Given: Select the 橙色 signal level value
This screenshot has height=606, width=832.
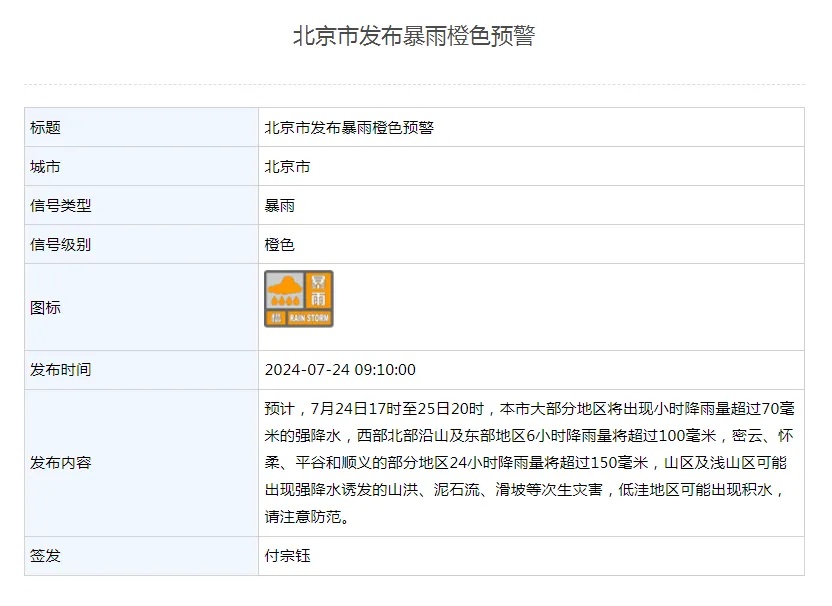Looking at the screenshot, I should (277, 244).
